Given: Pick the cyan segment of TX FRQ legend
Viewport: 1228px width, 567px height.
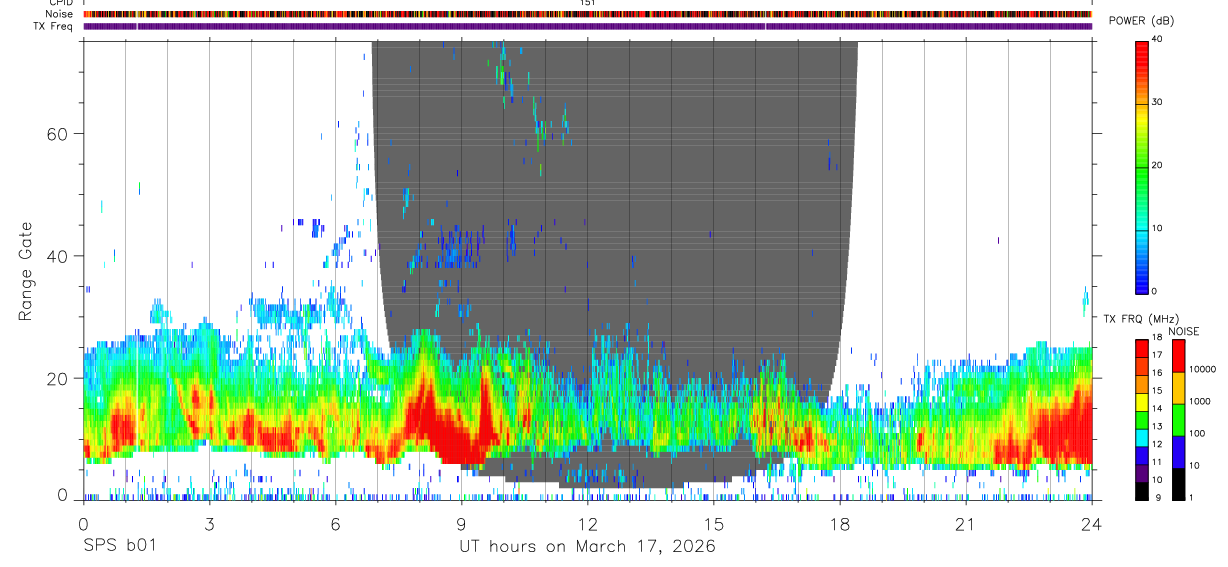Looking at the screenshot, I should click(1142, 437).
